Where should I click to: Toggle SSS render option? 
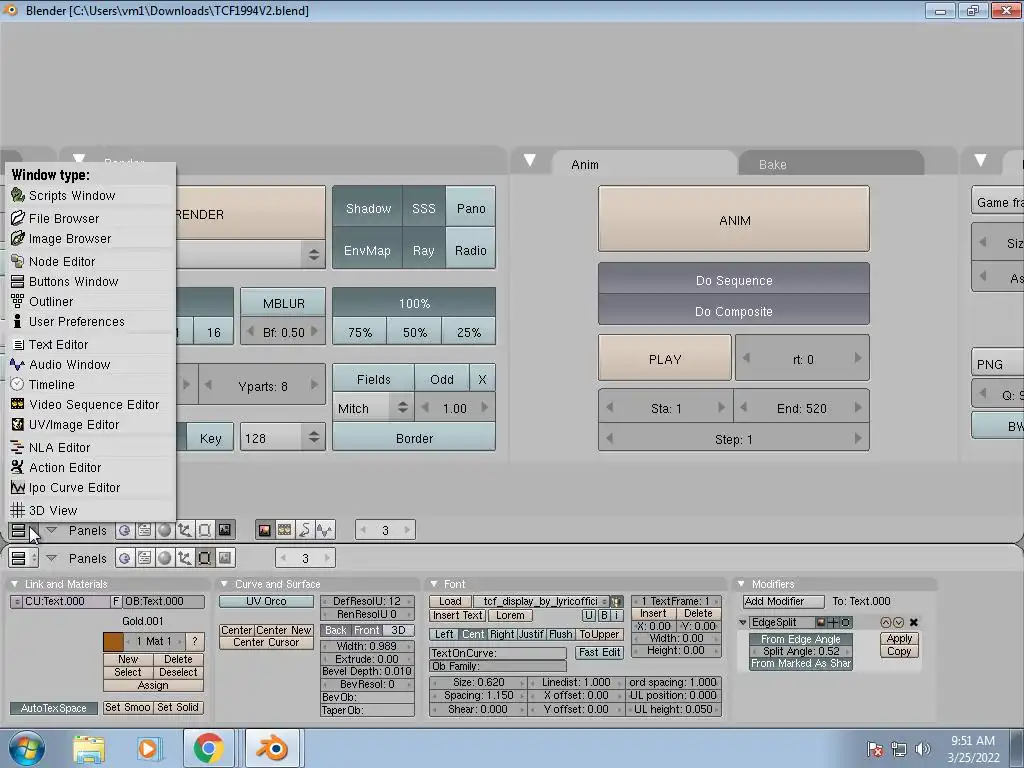pos(423,208)
